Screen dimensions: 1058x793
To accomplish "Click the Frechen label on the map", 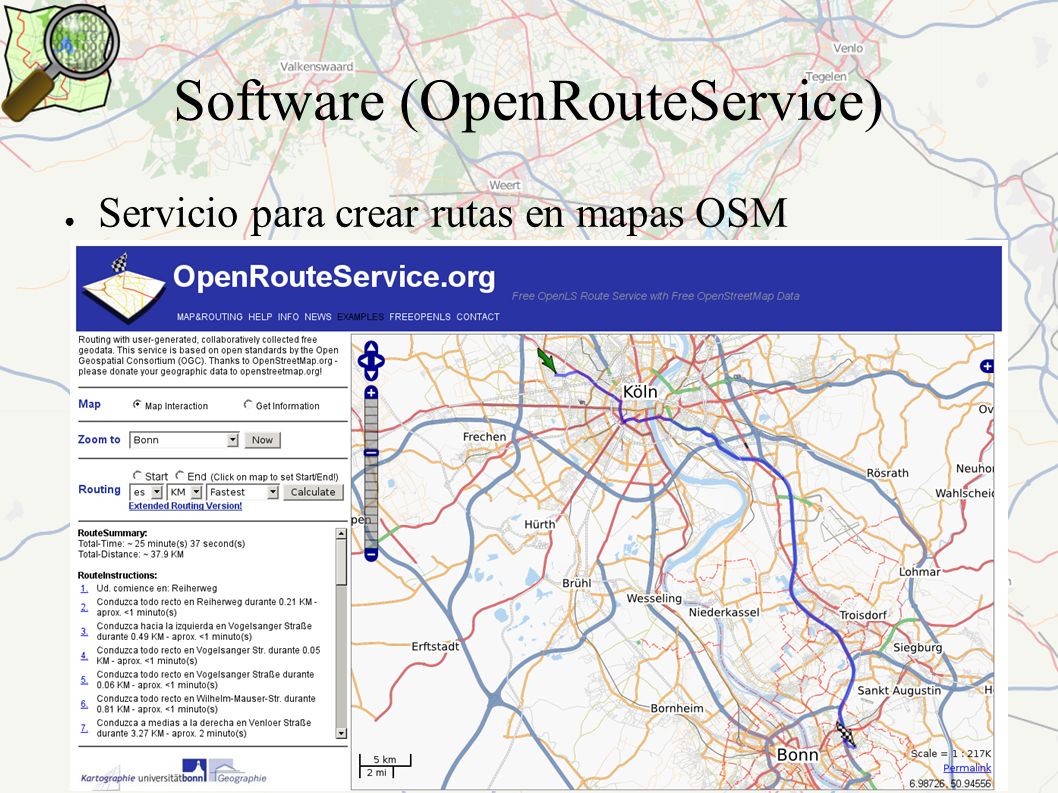I will (484, 437).
